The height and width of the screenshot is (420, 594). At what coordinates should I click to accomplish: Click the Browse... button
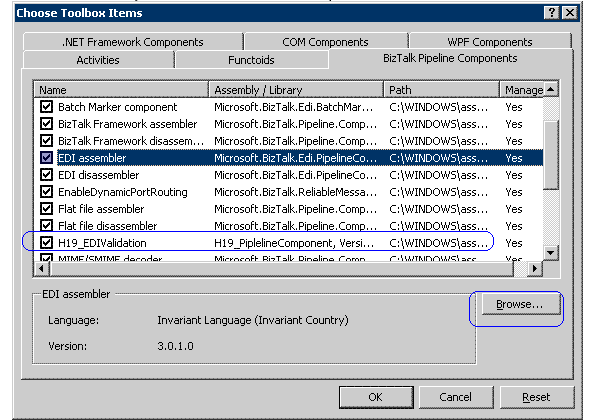tap(520, 304)
